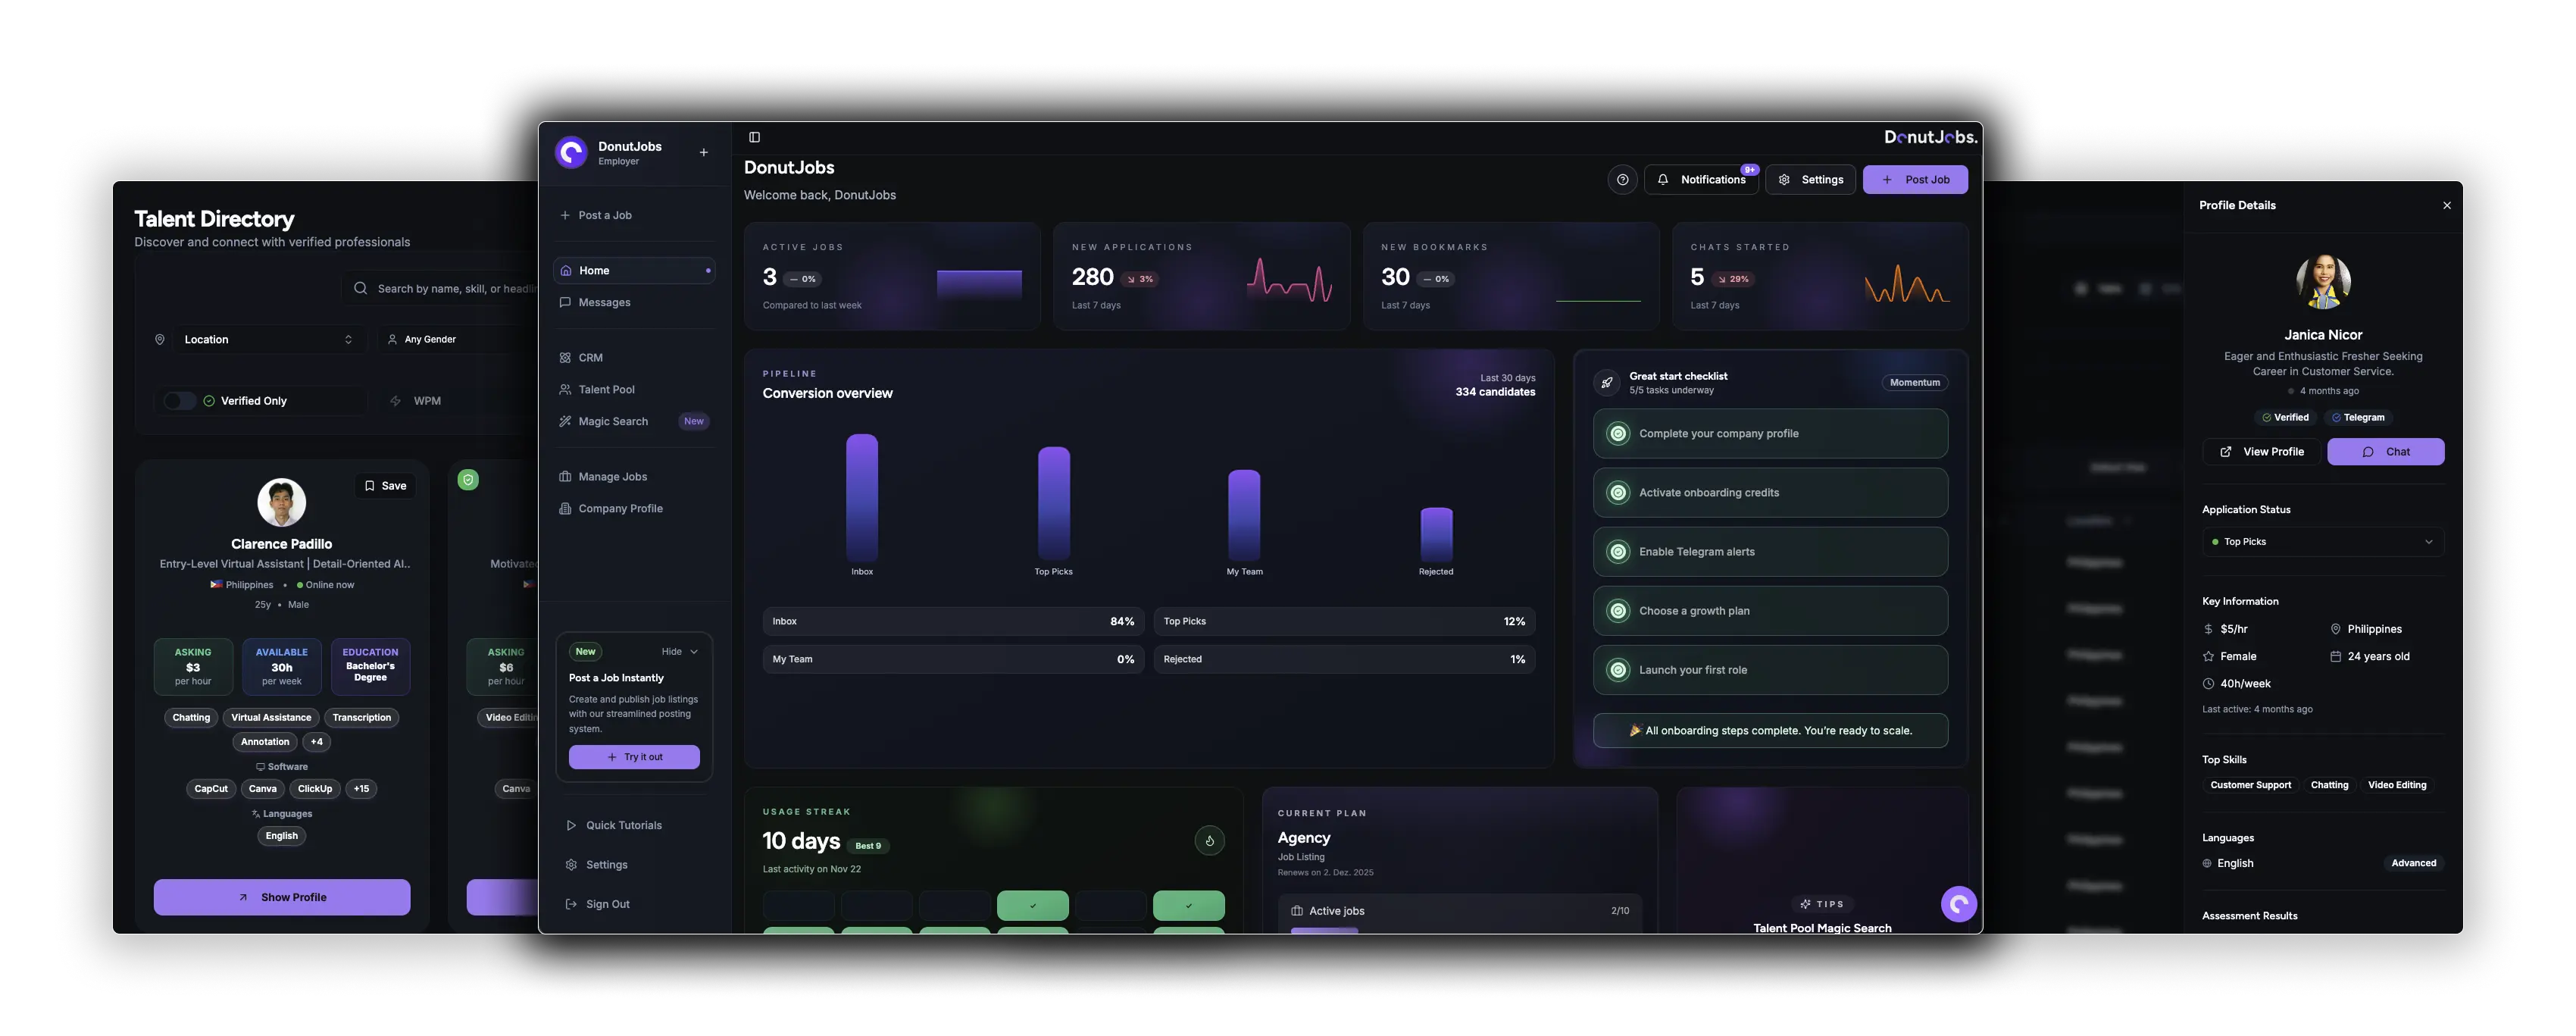Close the Profile Details panel
This screenshot has width=2576, height=1036.
pos(2446,206)
